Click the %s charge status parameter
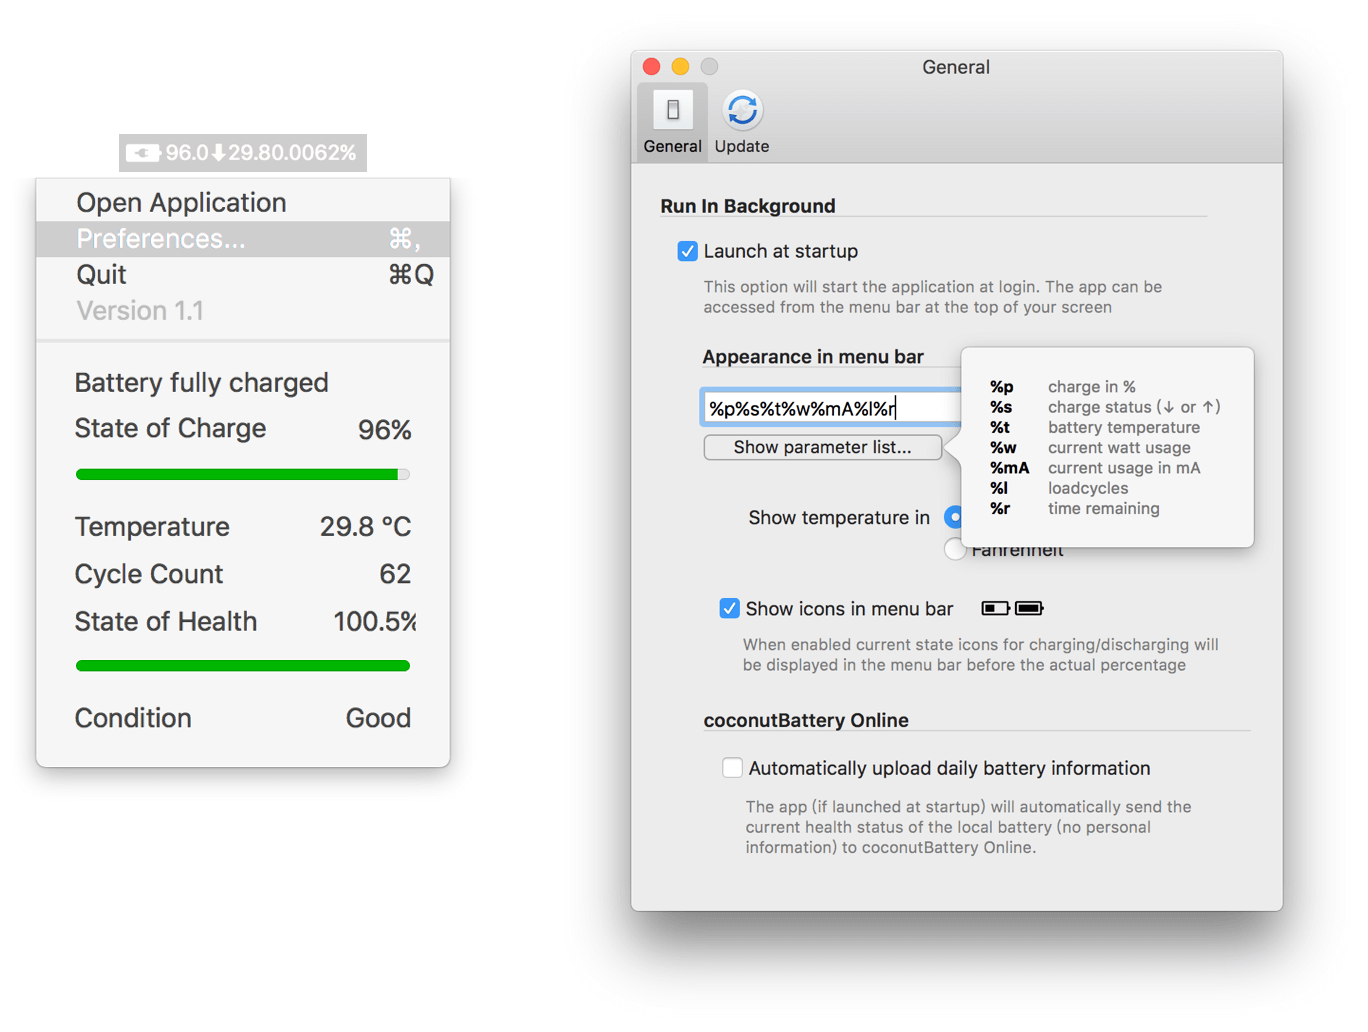 pos(1105,407)
